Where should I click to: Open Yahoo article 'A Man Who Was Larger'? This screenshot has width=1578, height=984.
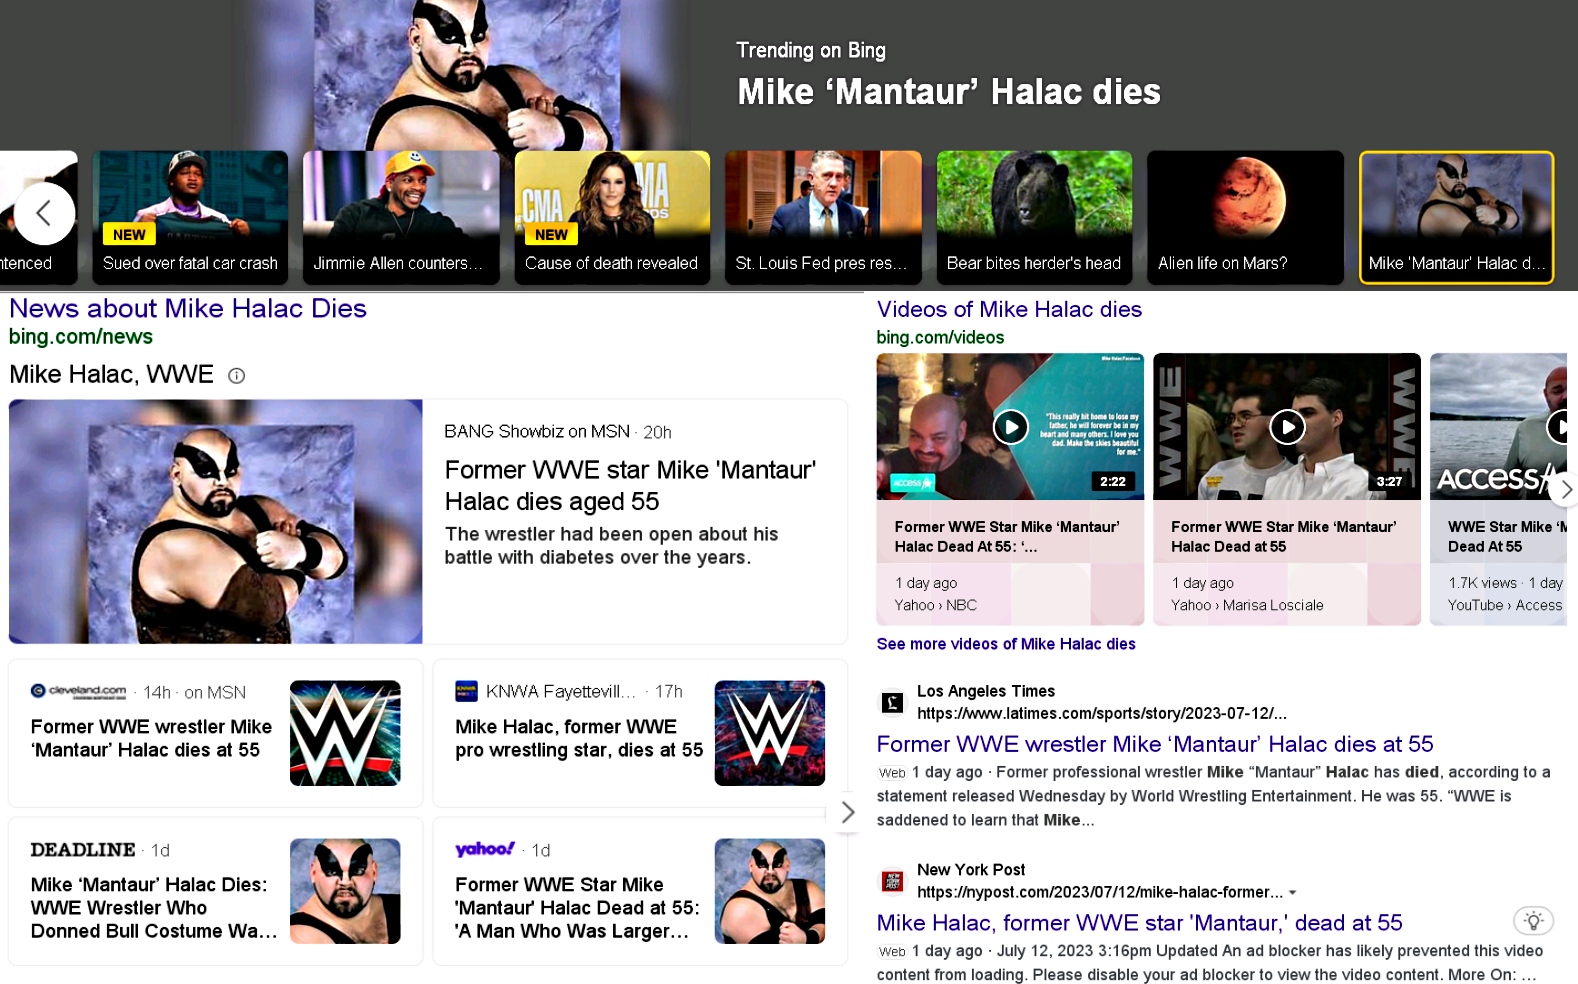click(577, 907)
